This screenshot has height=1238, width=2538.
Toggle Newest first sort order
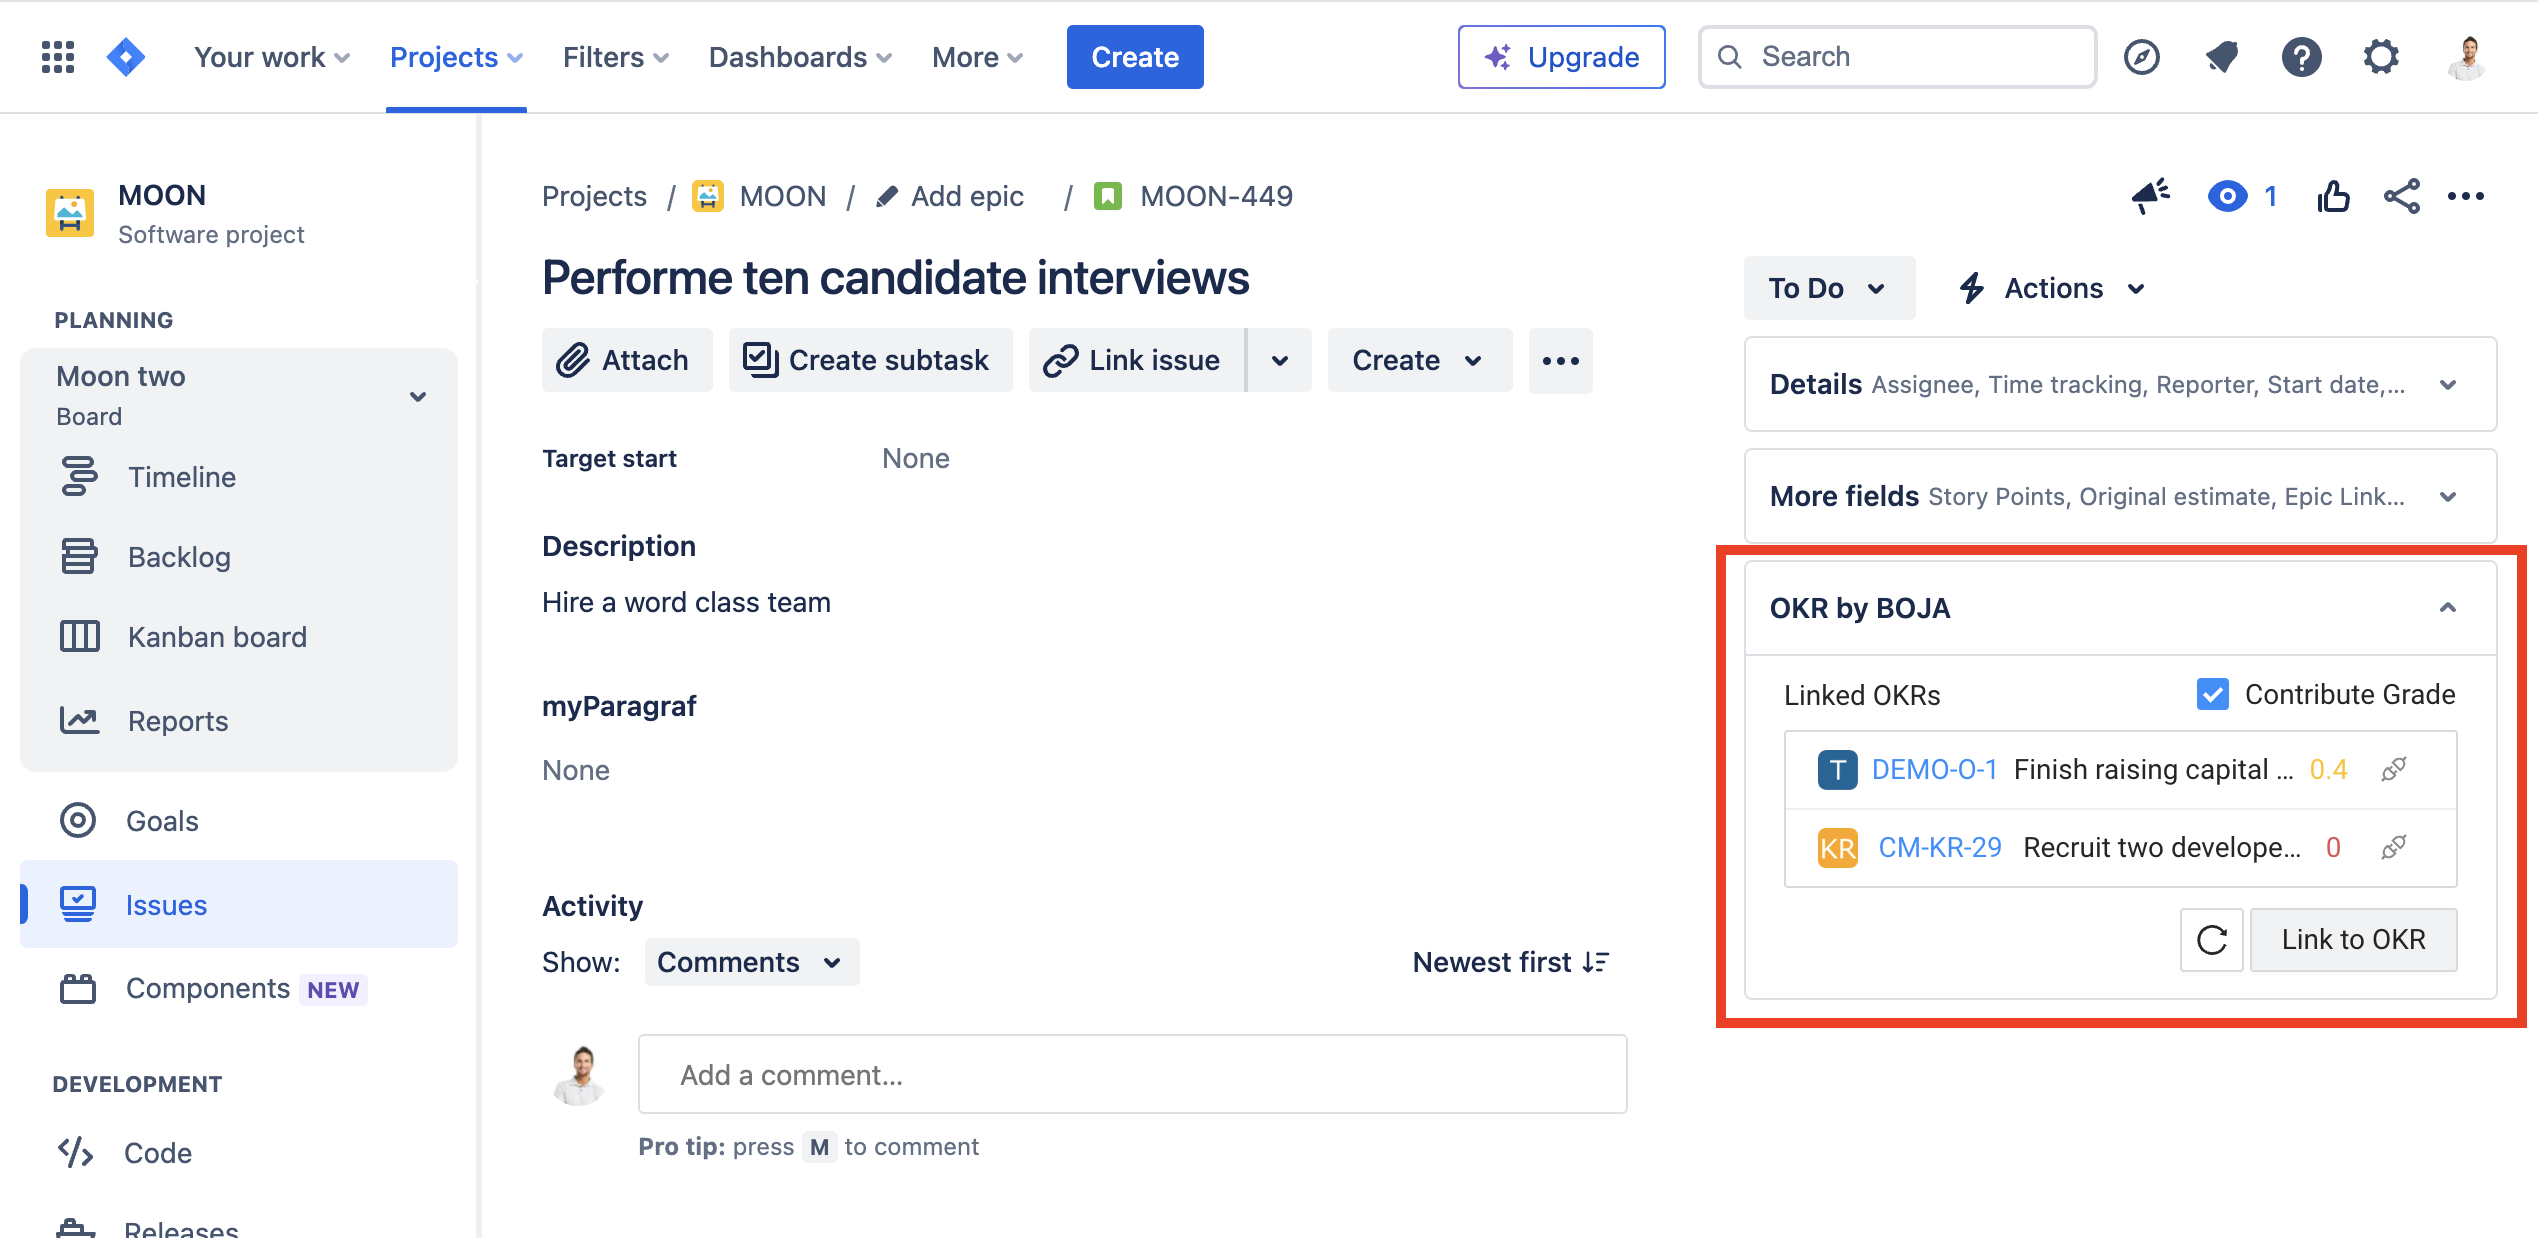coord(1510,962)
